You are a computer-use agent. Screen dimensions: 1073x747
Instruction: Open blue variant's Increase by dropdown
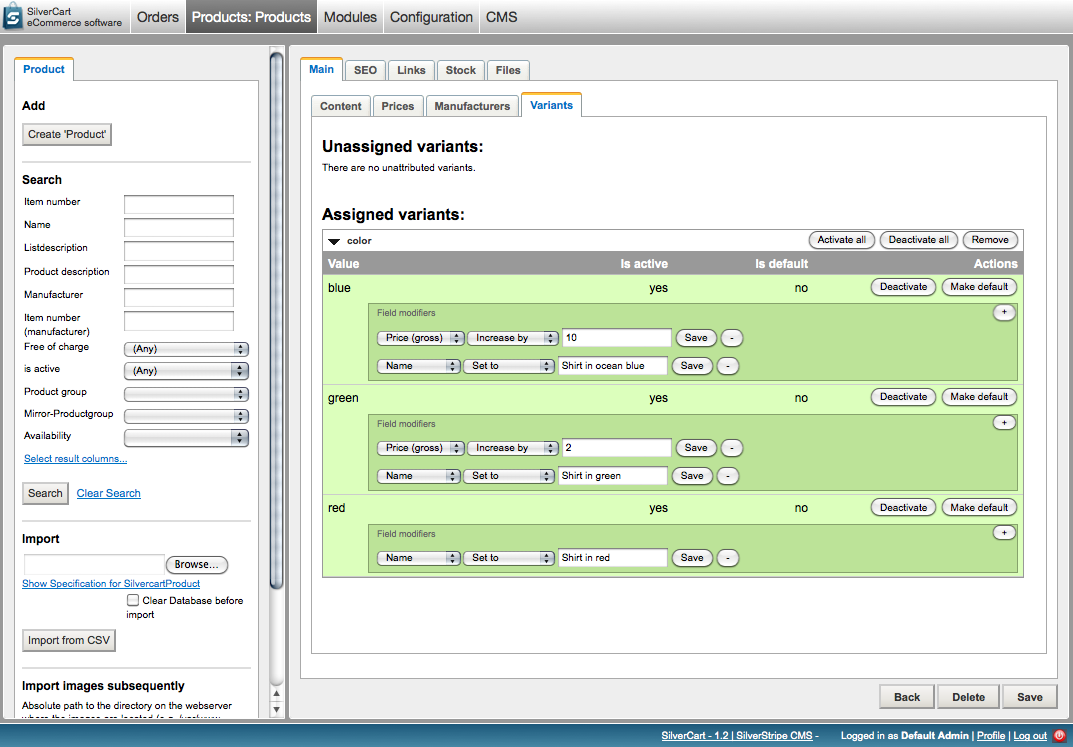[512, 338]
